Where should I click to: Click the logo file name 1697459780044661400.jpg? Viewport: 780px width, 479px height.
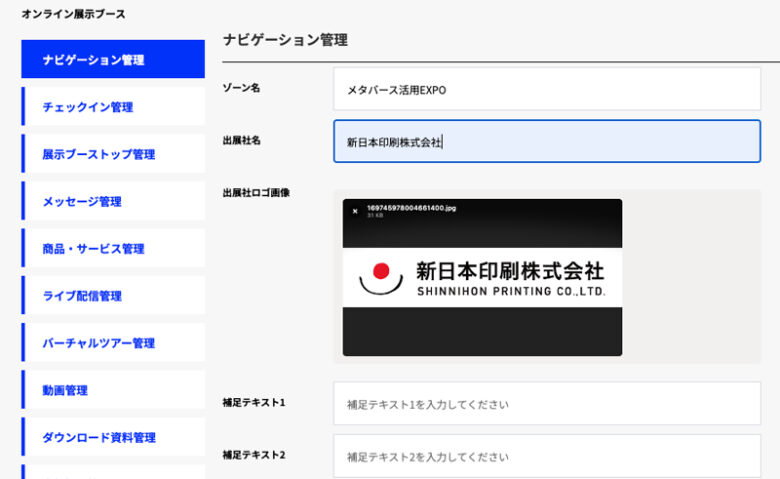pyautogui.click(x=411, y=208)
